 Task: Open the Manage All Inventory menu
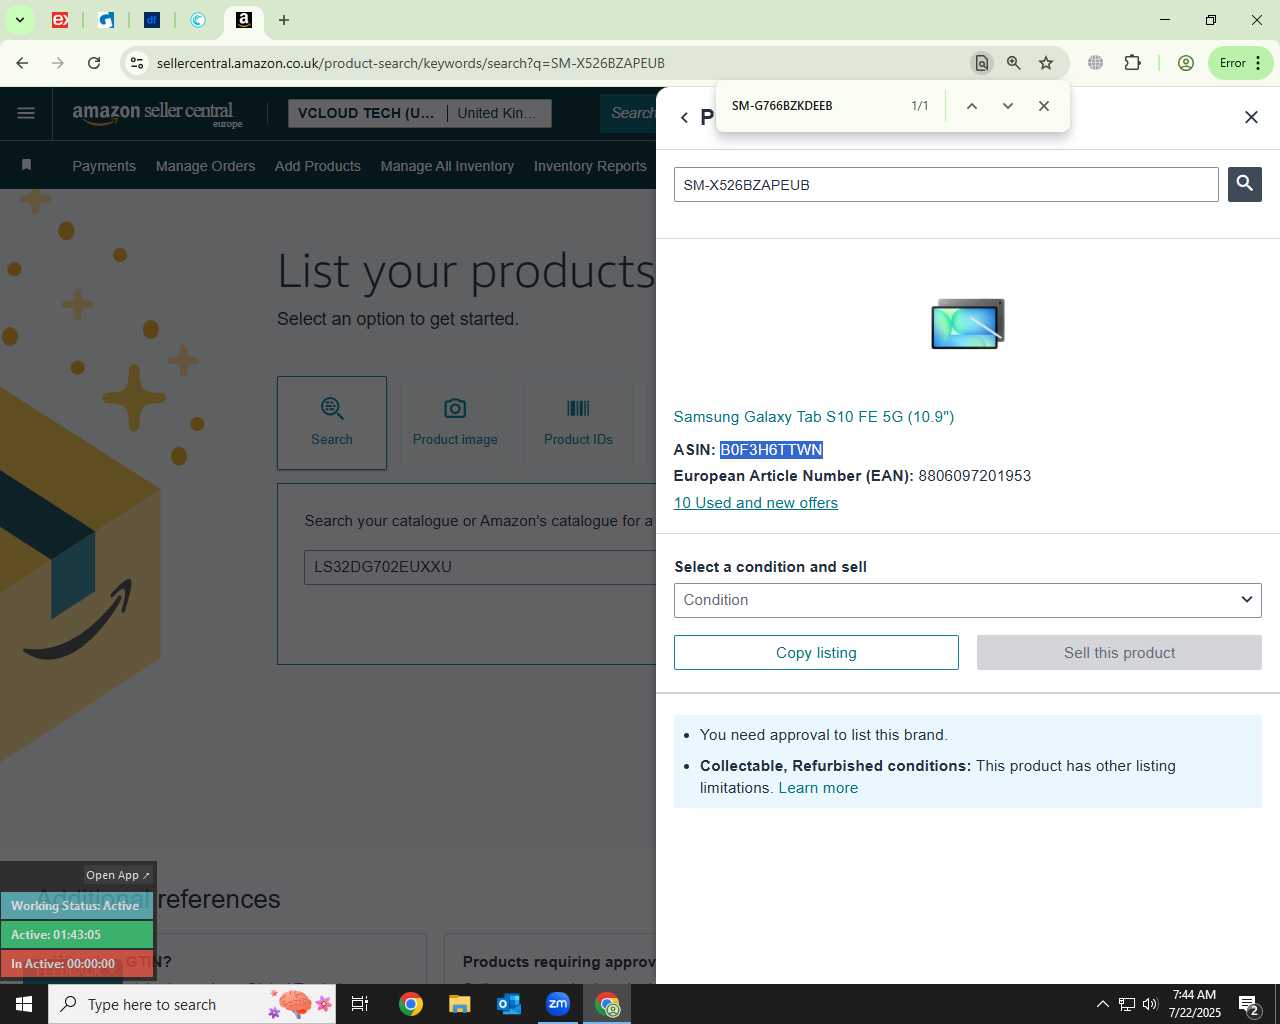447,166
